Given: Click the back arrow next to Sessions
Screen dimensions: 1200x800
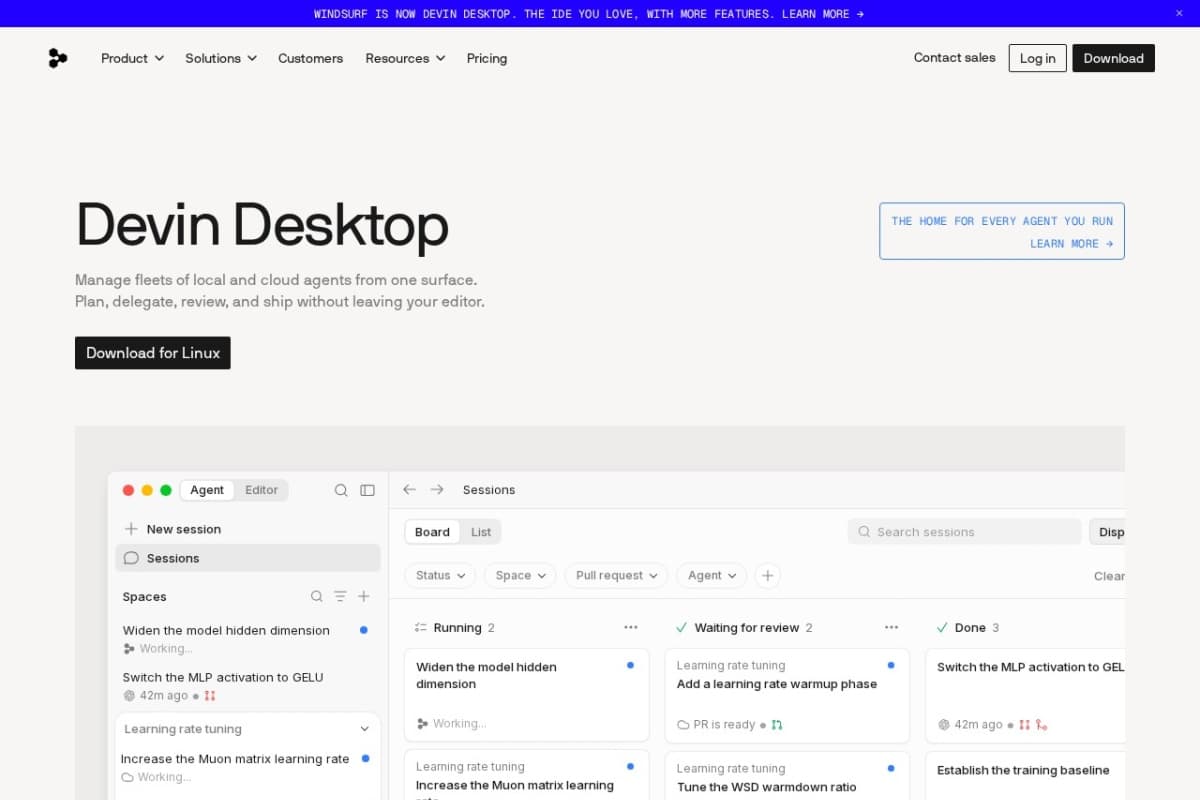Looking at the screenshot, I should coord(409,489).
